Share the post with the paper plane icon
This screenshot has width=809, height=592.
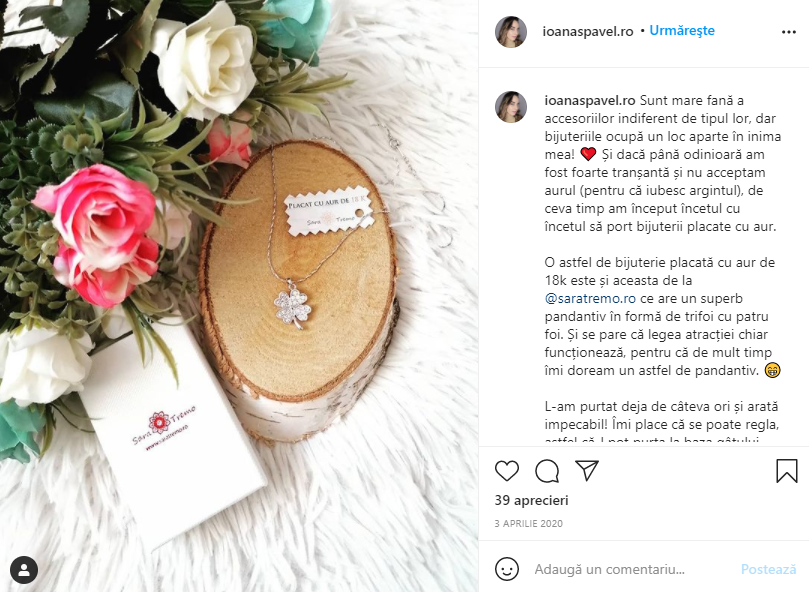[x=587, y=470]
